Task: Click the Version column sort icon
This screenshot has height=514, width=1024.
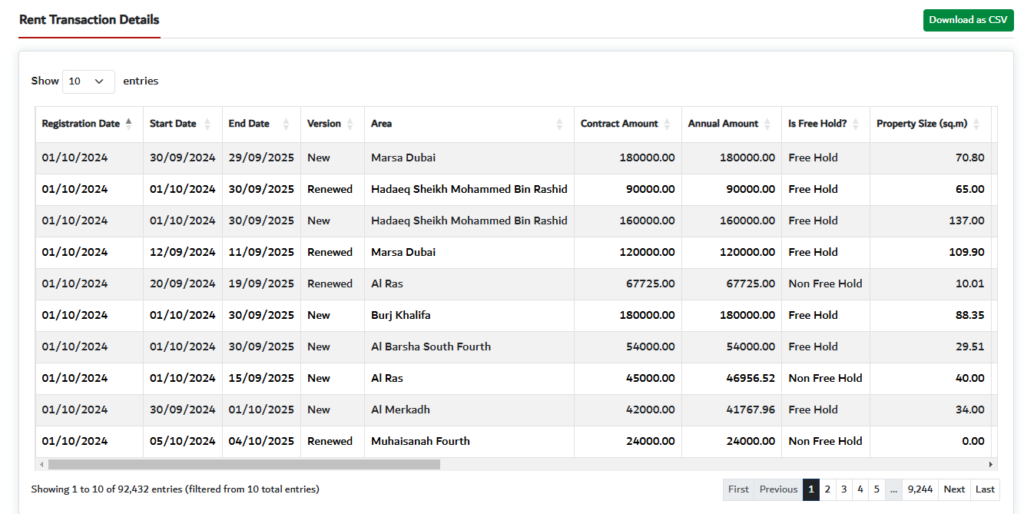Action: [x=349, y=124]
